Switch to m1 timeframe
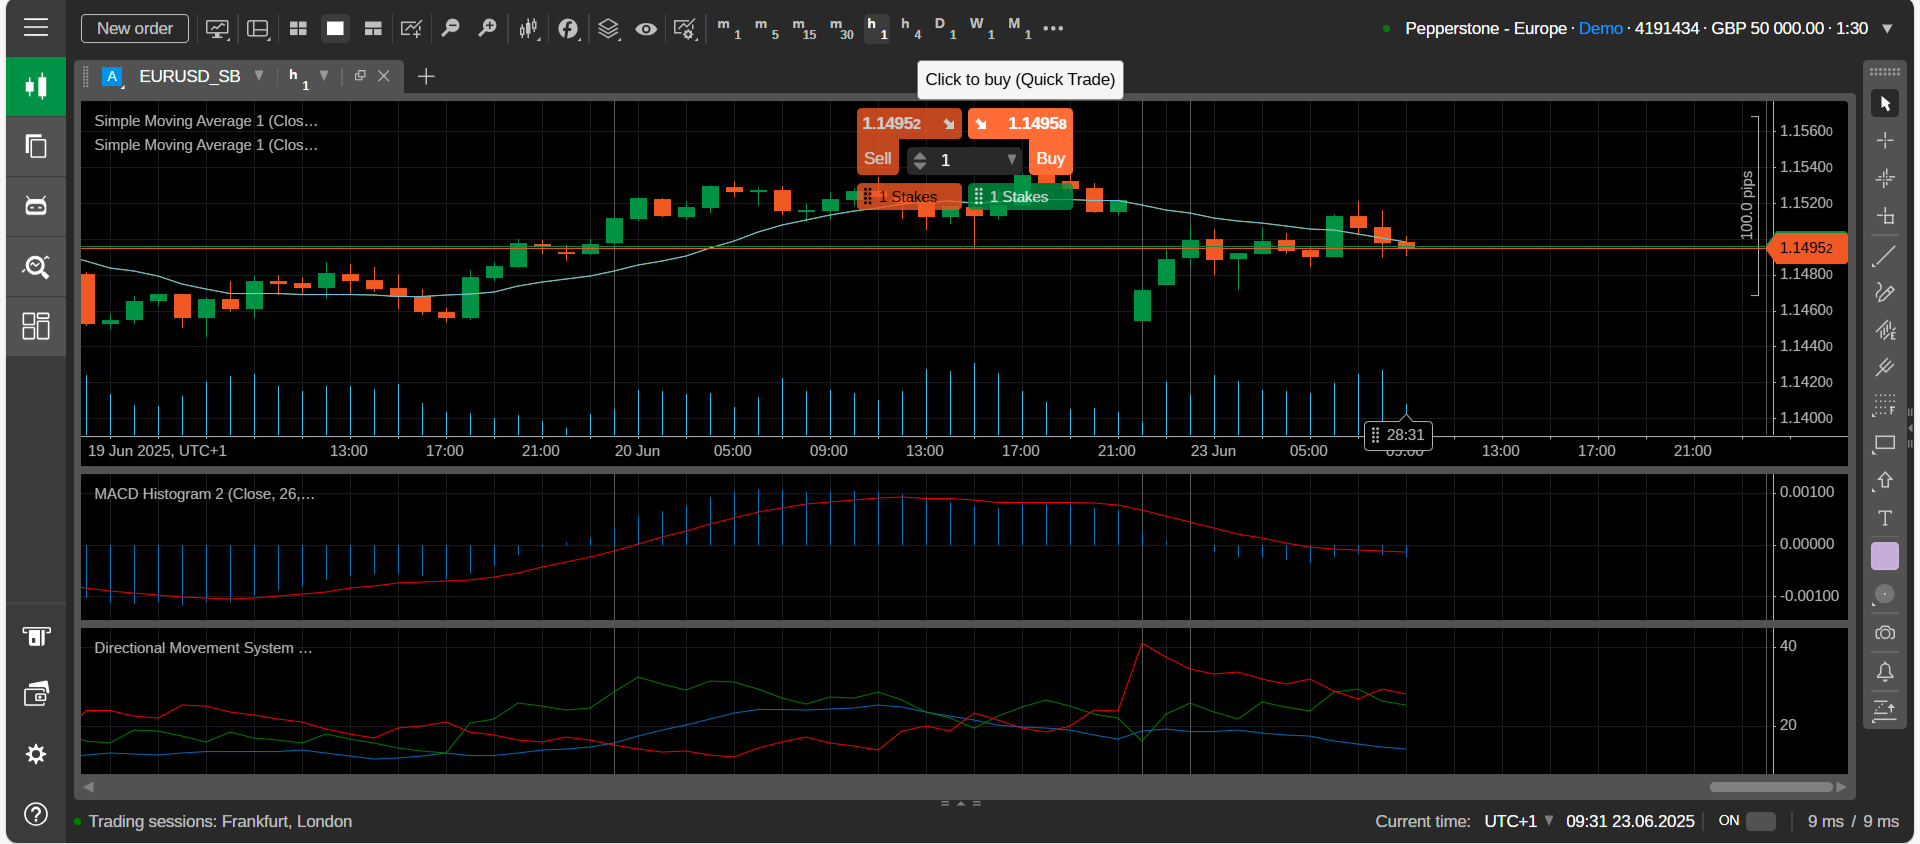Viewport: 1920px width, 844px height. pyautogui.click(x=728, y=28)
